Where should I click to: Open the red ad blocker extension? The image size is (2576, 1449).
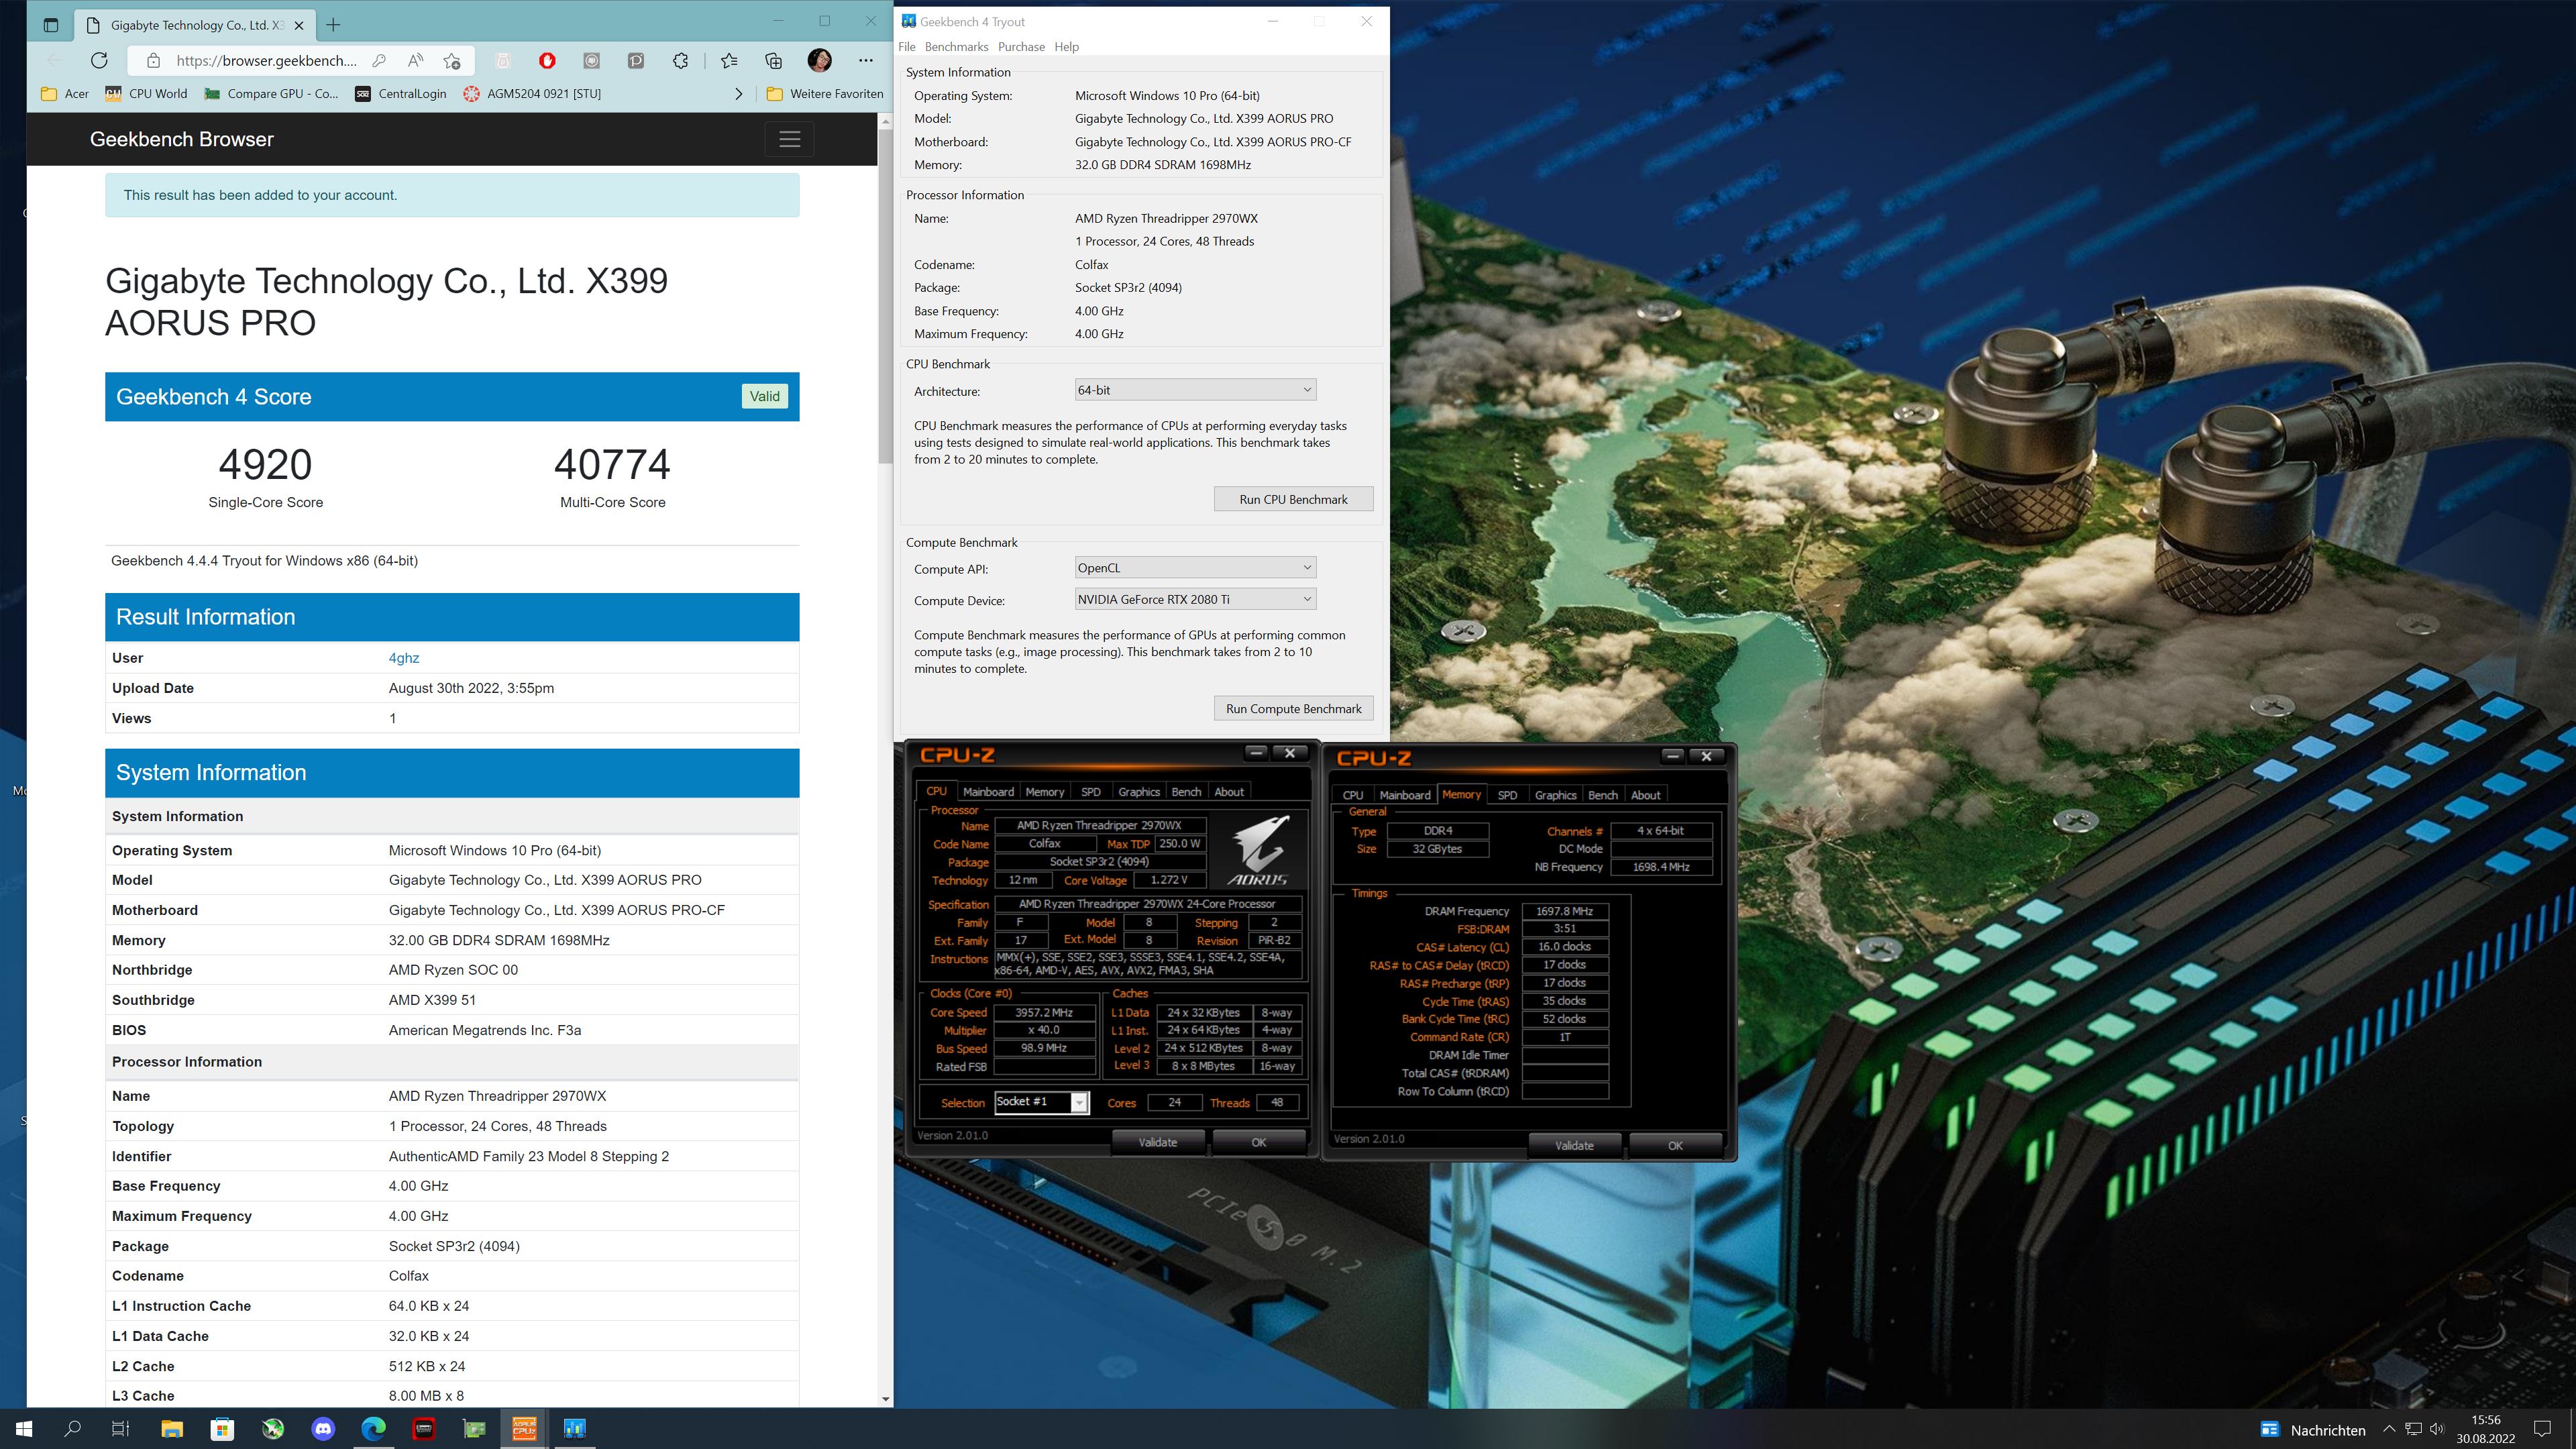pyautogui.click(x=547, y=61)
